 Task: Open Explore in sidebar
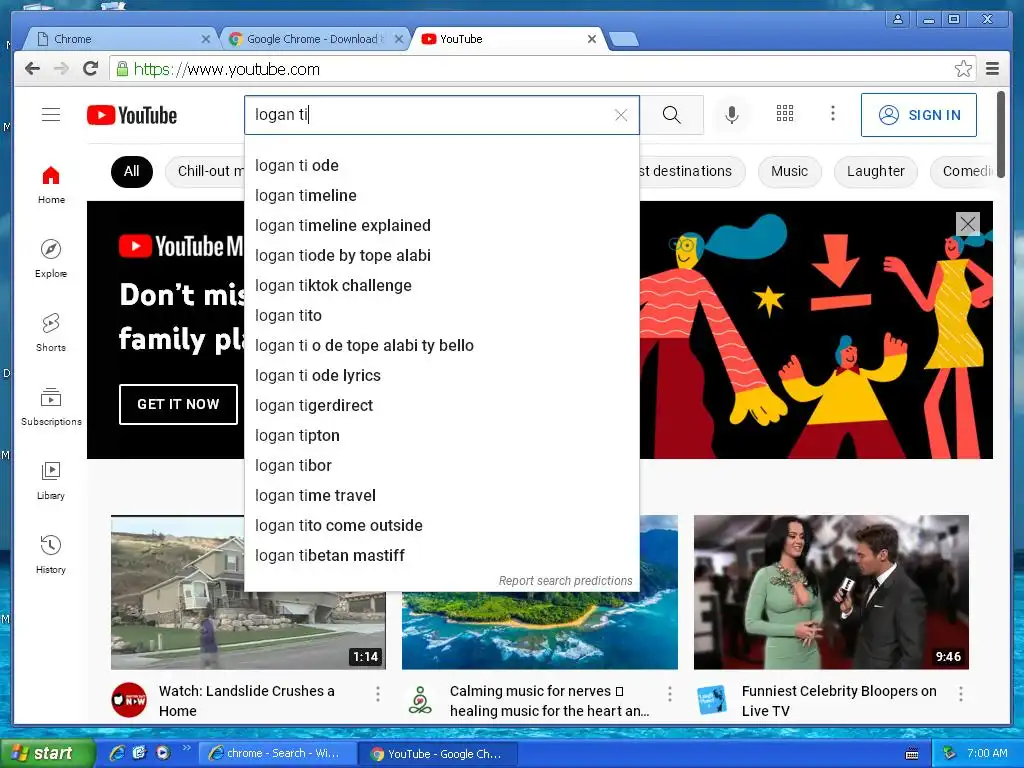pos(51,259)
